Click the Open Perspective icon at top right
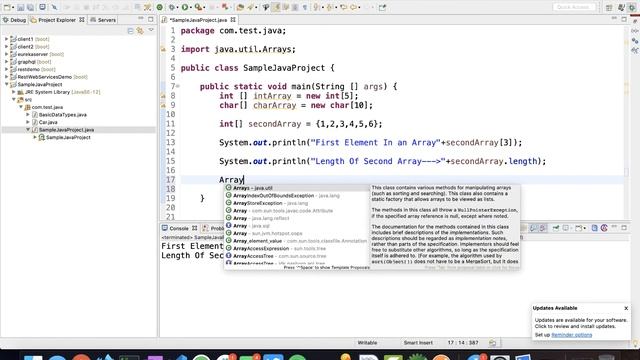Image resolution: width=640 pixels, height=360 pixels. pos(609,7)
